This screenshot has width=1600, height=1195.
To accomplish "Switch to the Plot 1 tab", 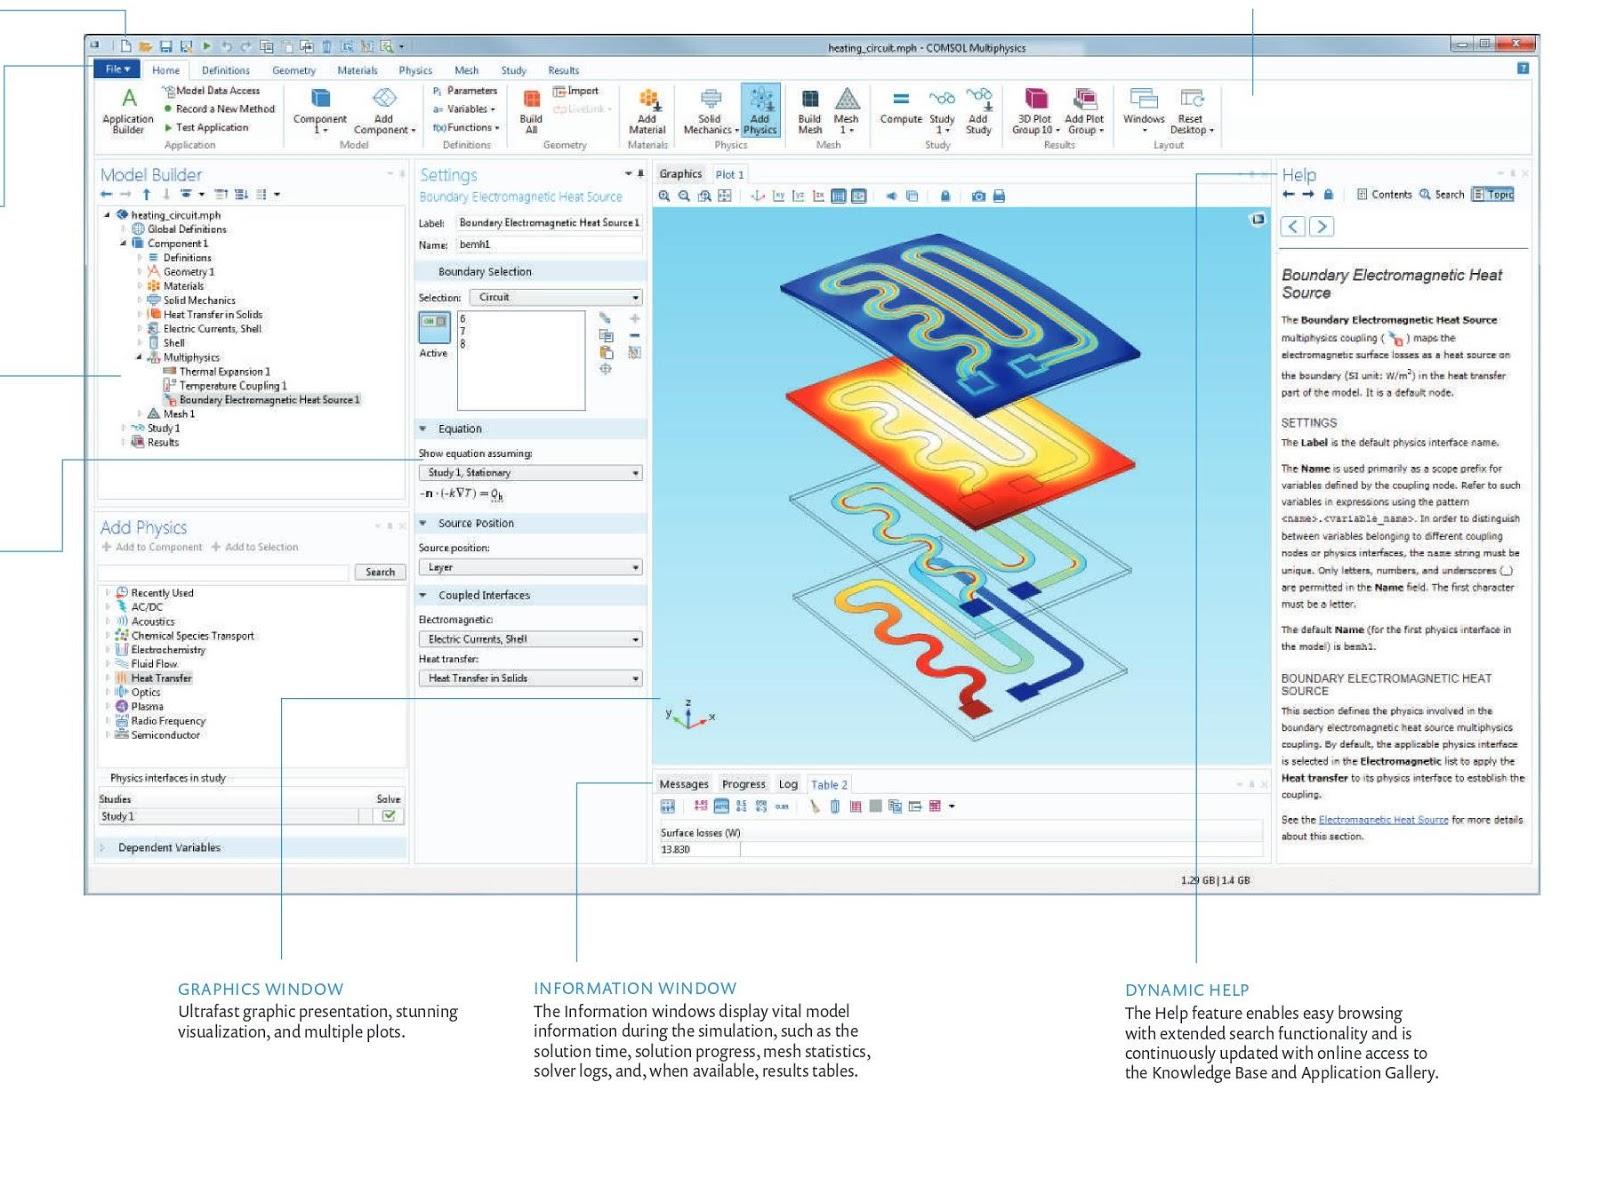I will click(x=729, y=174).
